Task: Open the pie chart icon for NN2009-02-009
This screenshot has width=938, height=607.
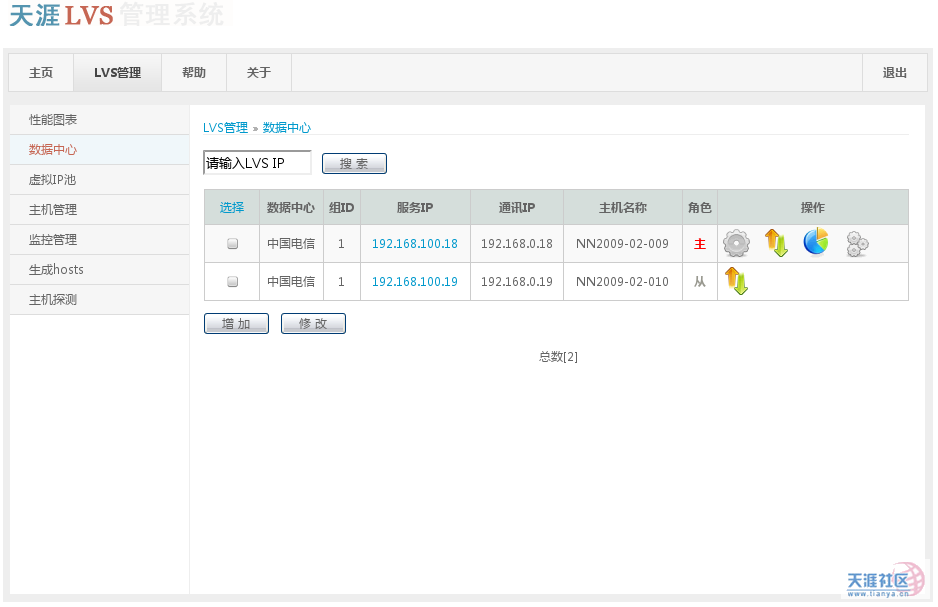Action: point(816,242)
